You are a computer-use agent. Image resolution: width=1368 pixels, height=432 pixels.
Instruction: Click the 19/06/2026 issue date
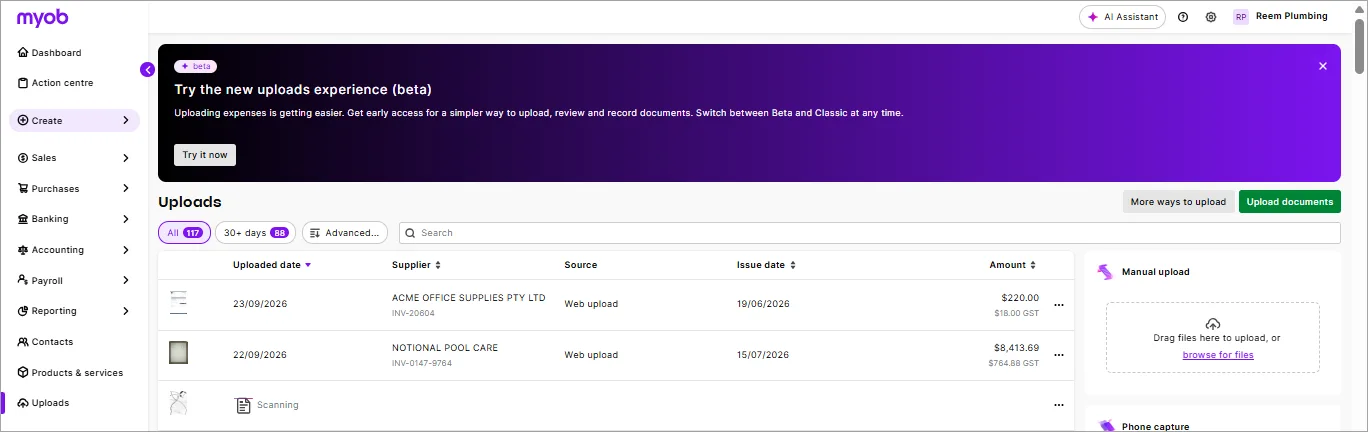click(764, 304)
